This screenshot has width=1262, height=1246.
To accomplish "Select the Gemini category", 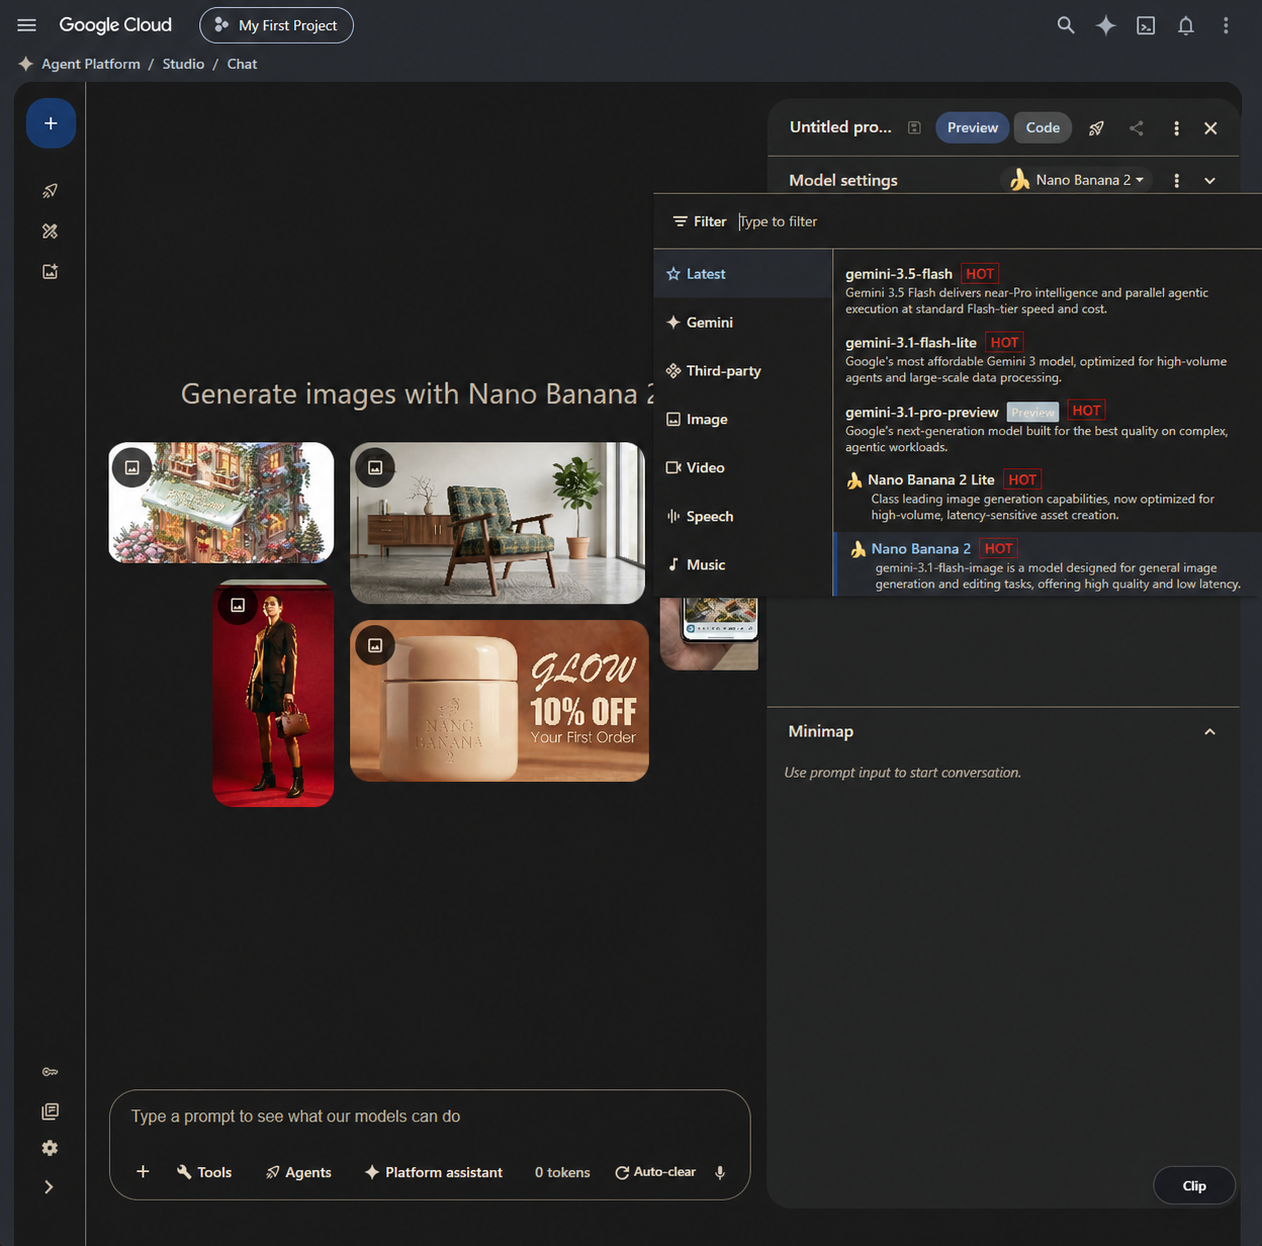I will [743, 322].
